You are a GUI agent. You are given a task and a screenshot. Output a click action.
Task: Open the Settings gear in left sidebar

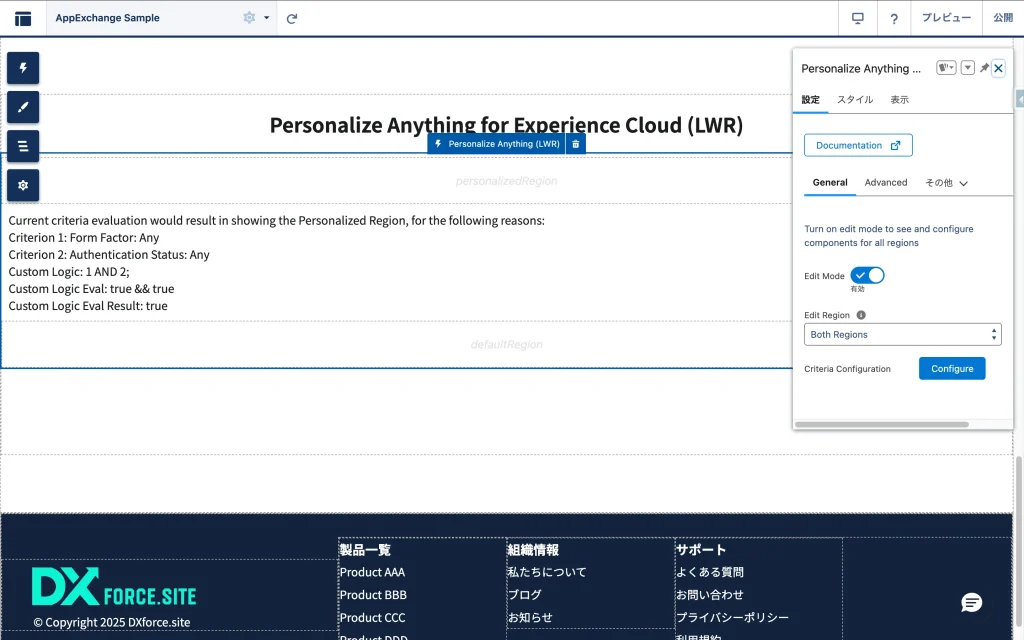(x=23, y=185)
